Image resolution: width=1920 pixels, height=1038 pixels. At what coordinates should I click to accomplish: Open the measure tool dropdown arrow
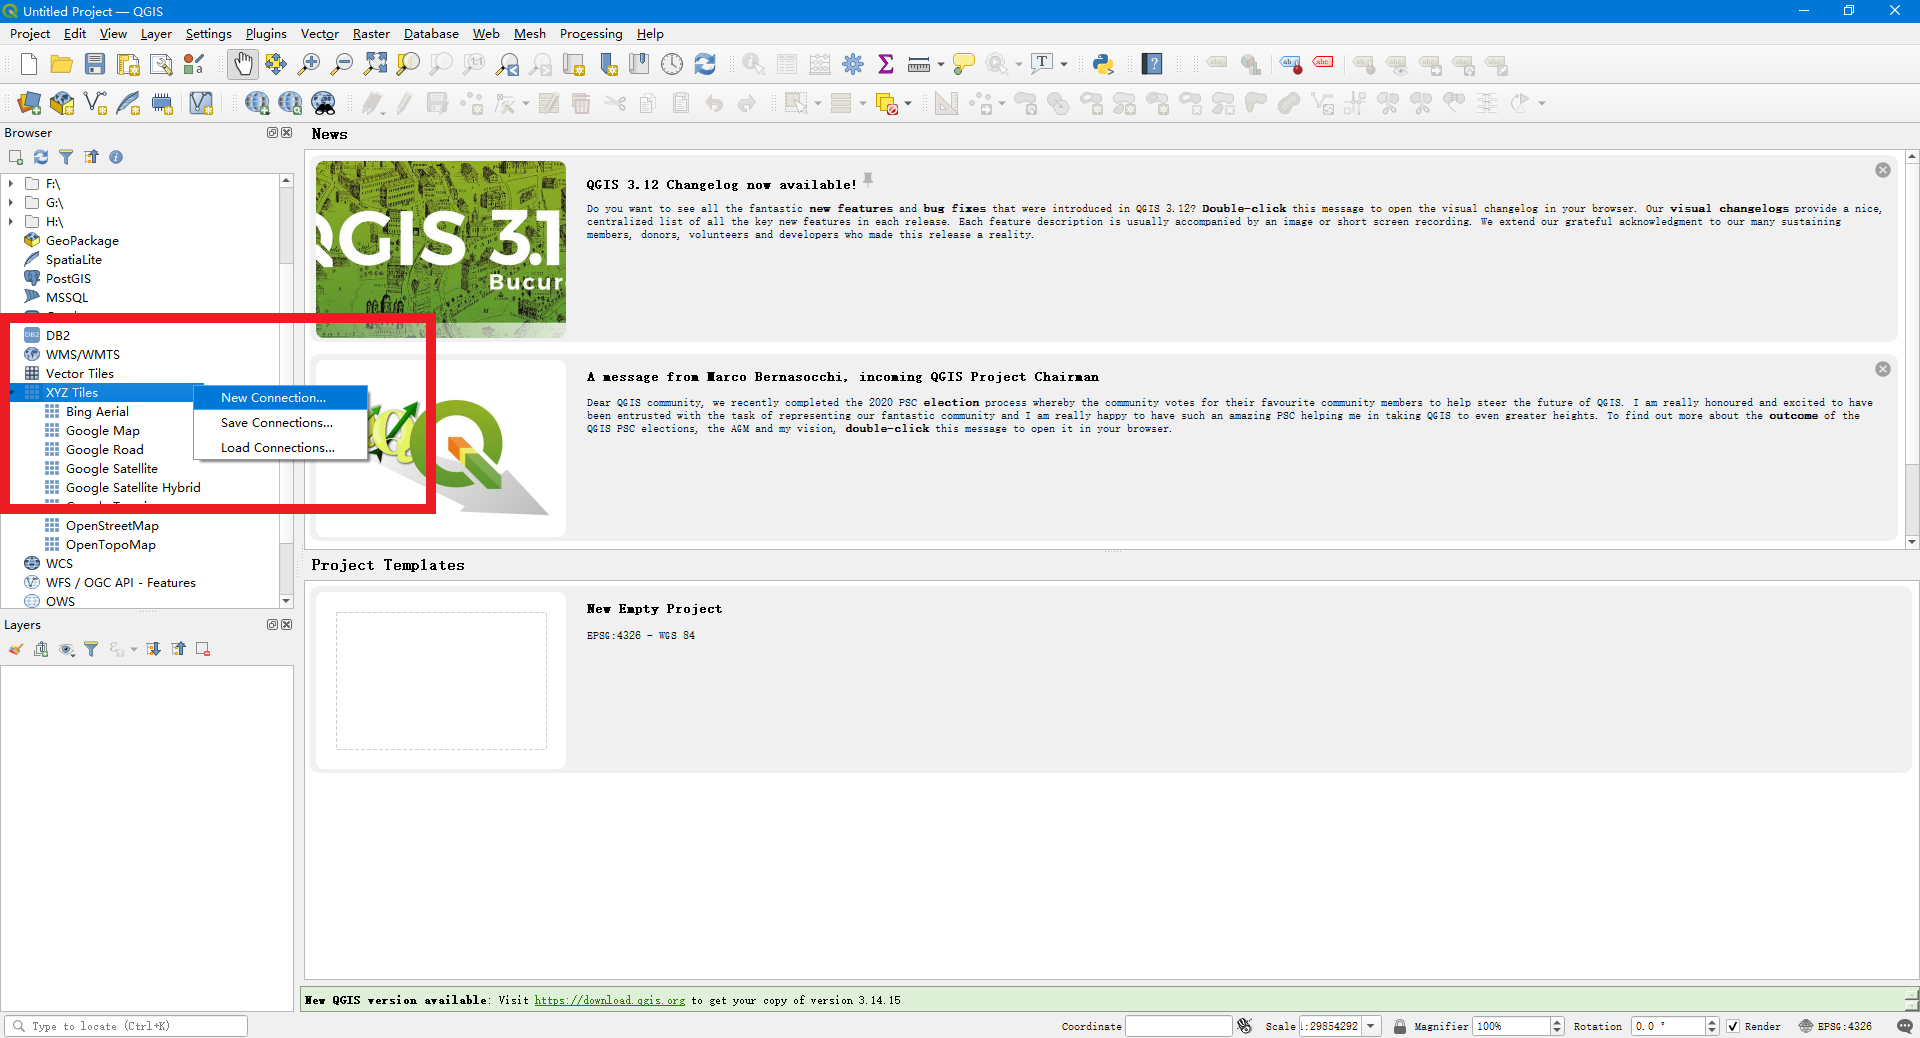click(x=941, y=65)
